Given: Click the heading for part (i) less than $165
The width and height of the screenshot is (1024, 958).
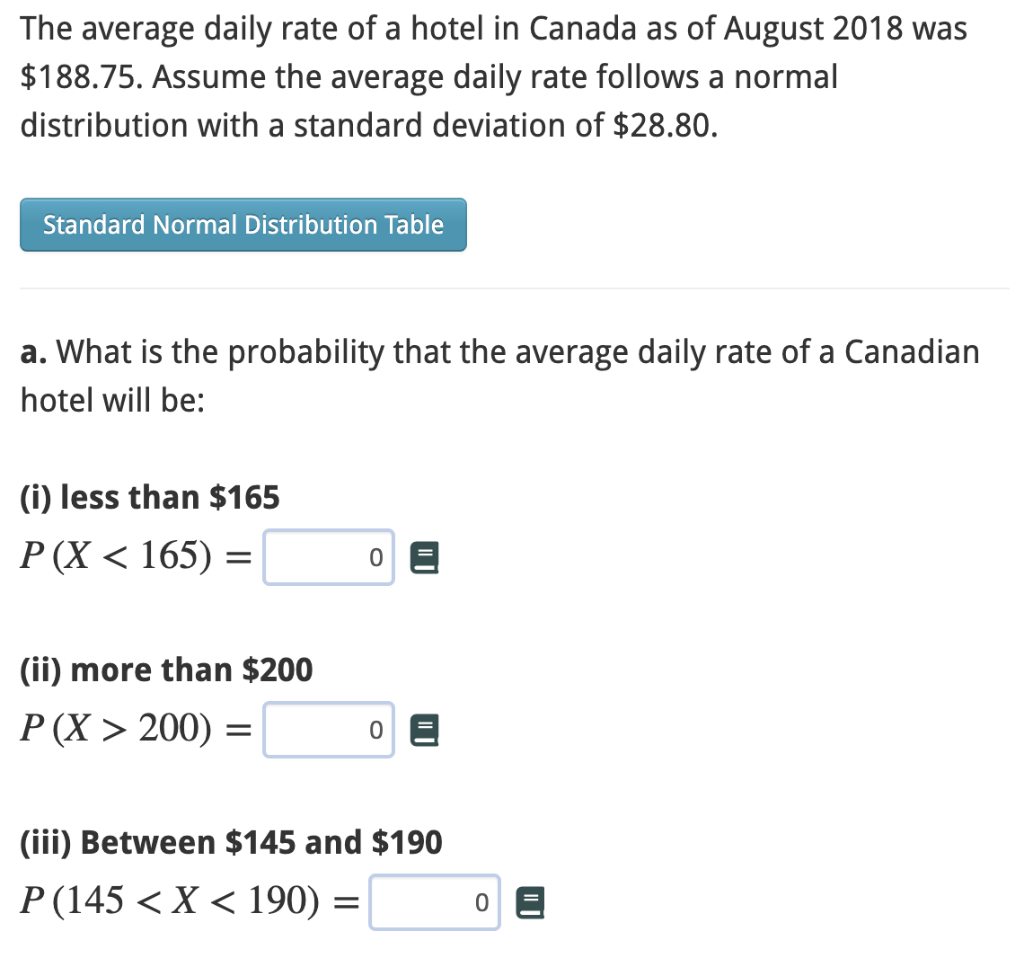Looking at the screenshot, I should [x=149, y=496].
